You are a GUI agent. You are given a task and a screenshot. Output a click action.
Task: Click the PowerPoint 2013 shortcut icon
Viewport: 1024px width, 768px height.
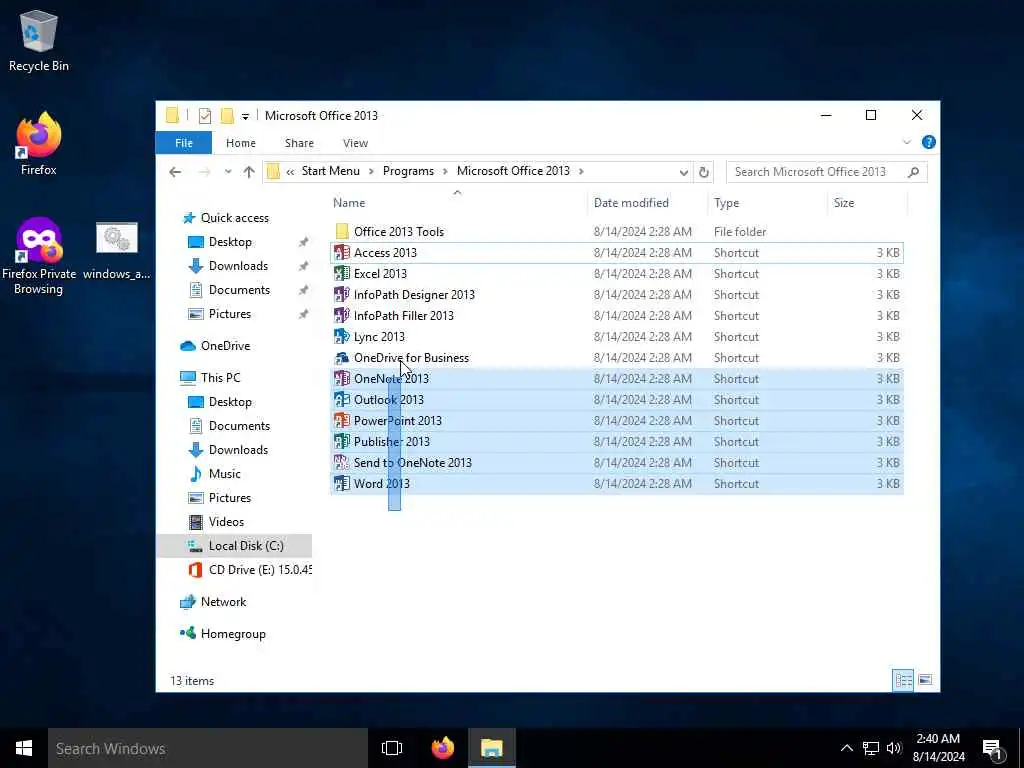pyautogui.click(x=342, y=421)
